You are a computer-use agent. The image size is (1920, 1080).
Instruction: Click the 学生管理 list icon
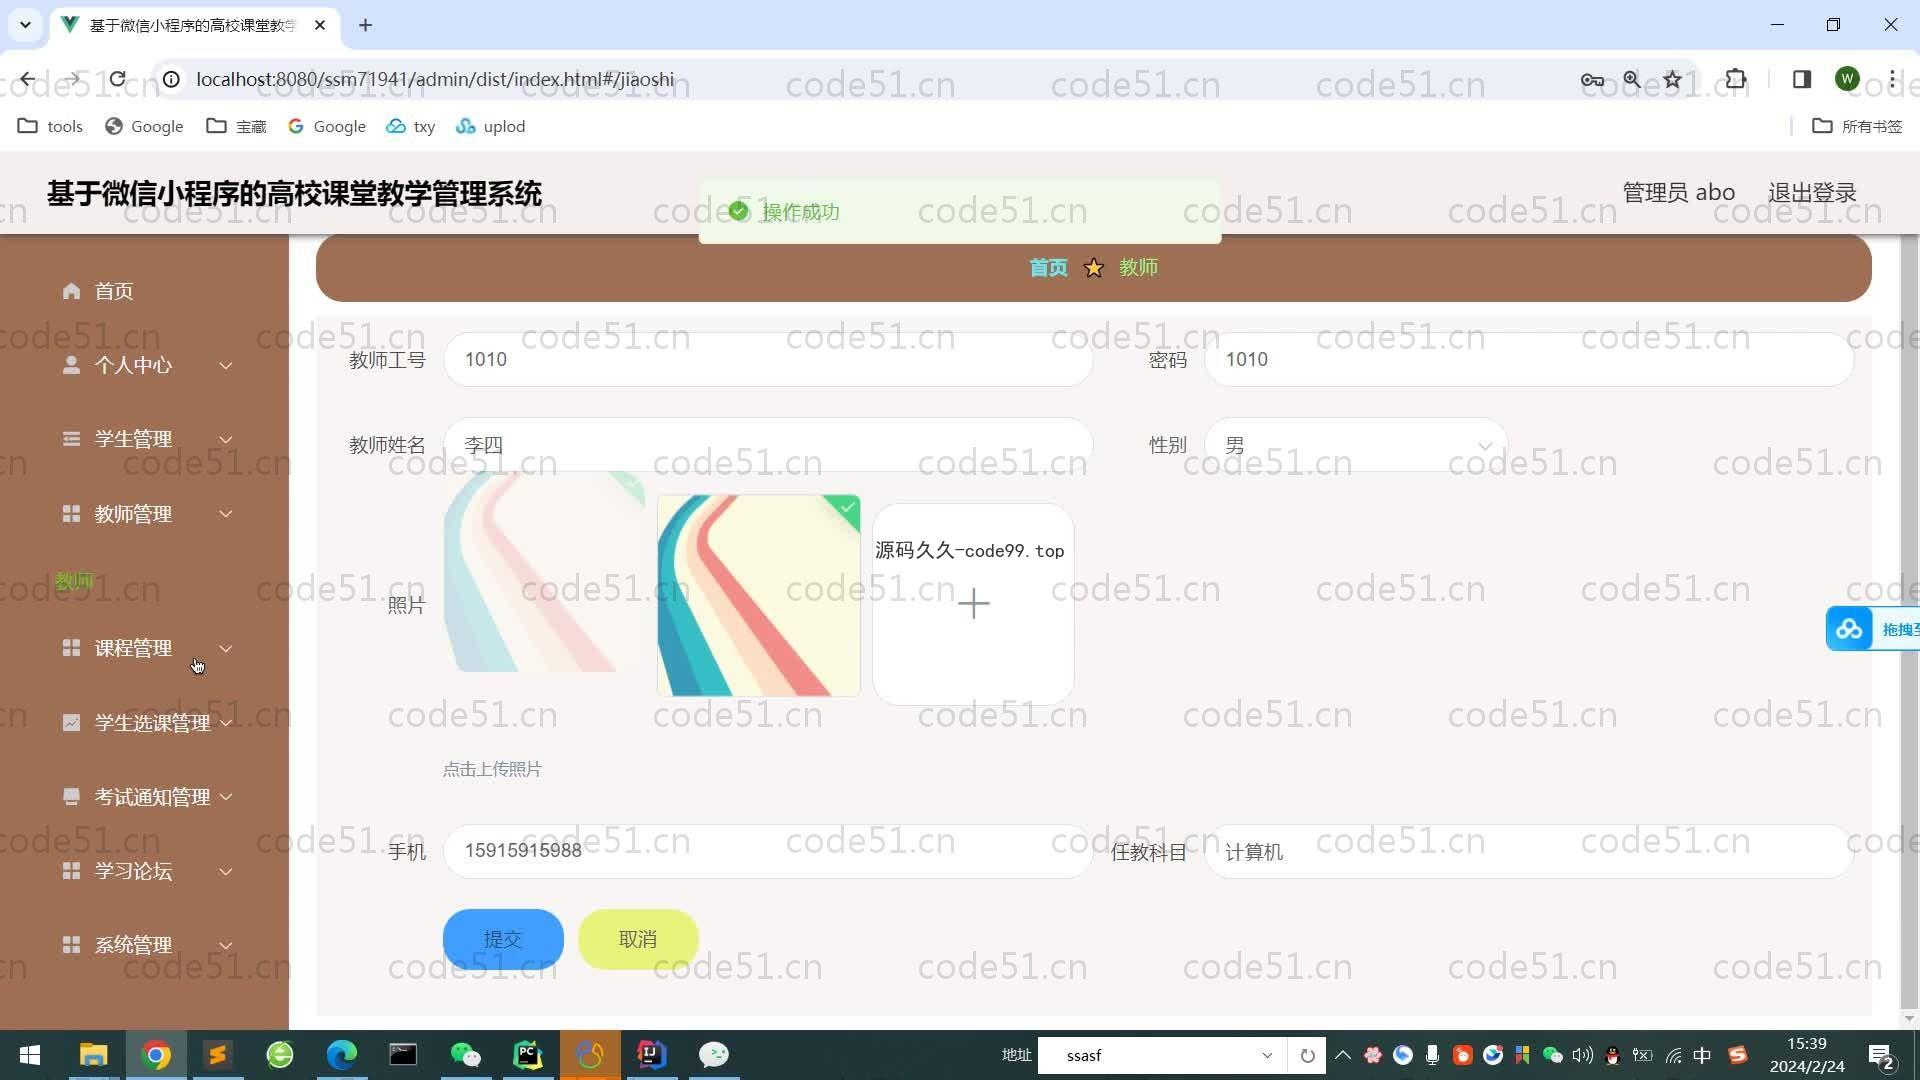coord(71,439)
